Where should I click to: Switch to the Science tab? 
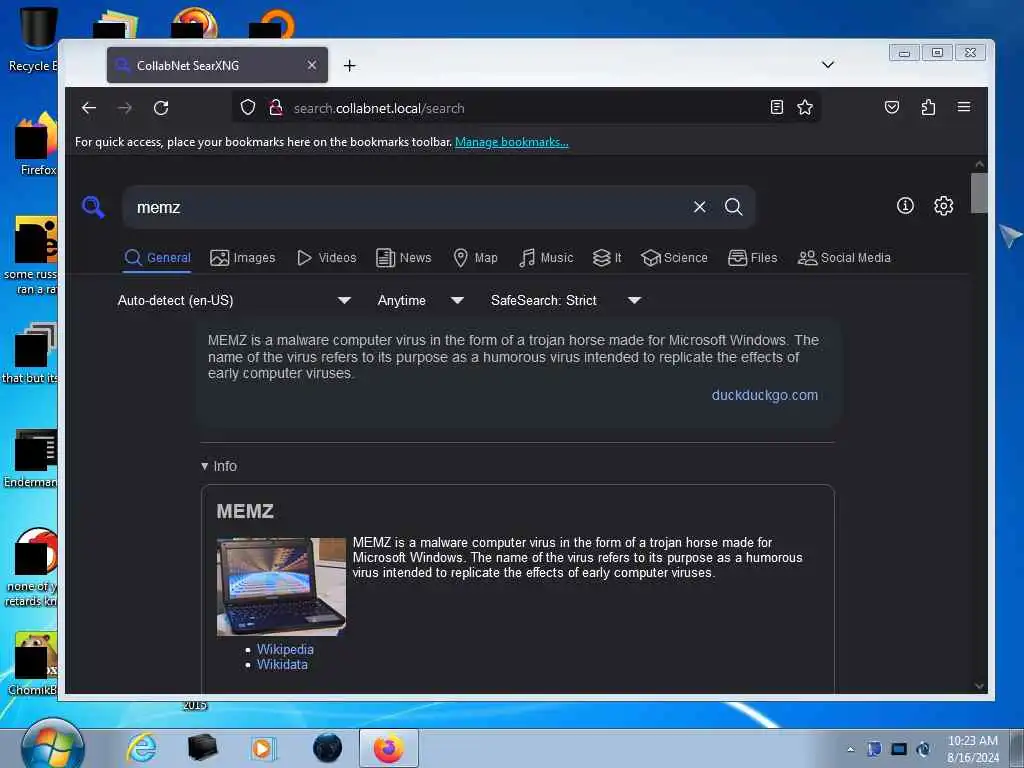click(674, 258)
